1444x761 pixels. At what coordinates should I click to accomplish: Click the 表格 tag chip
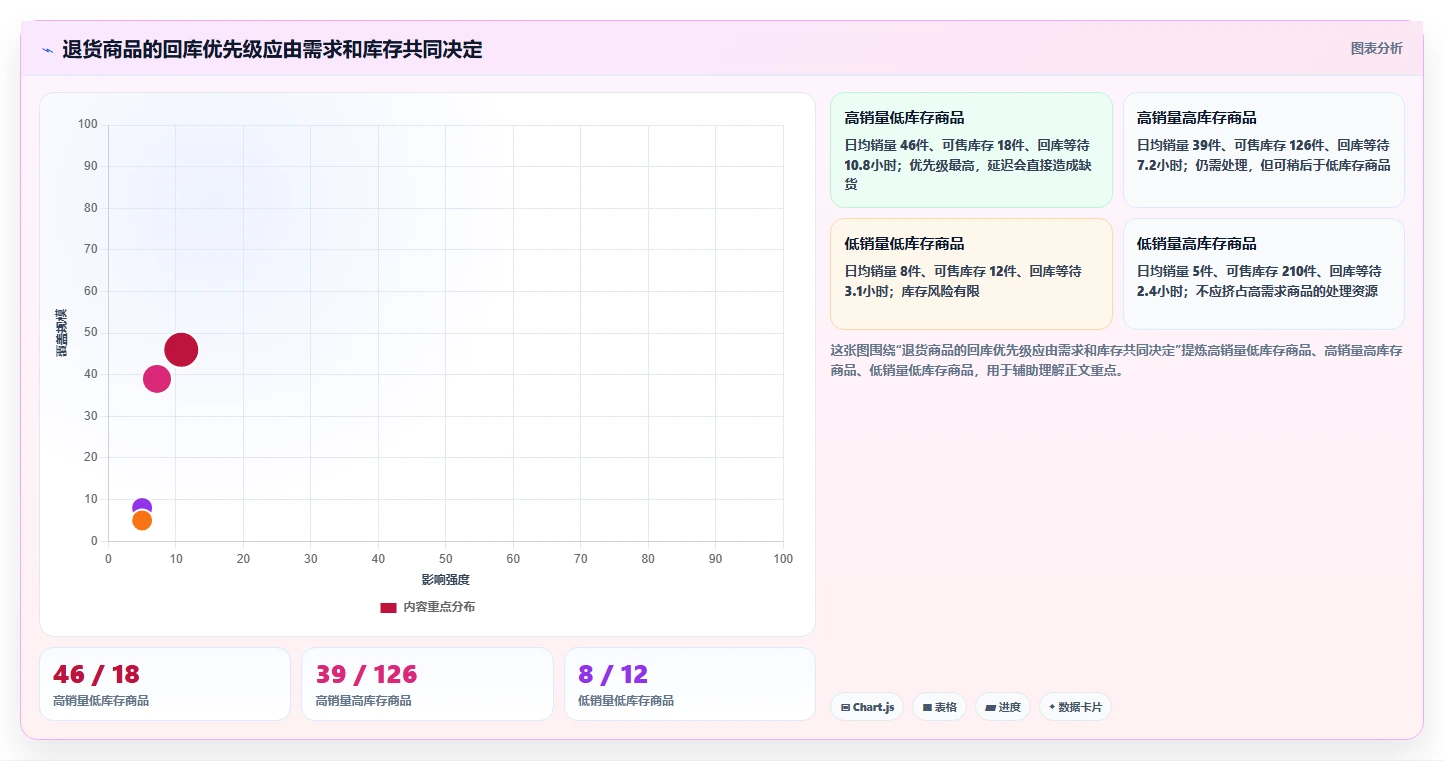(x=939, y=707)
